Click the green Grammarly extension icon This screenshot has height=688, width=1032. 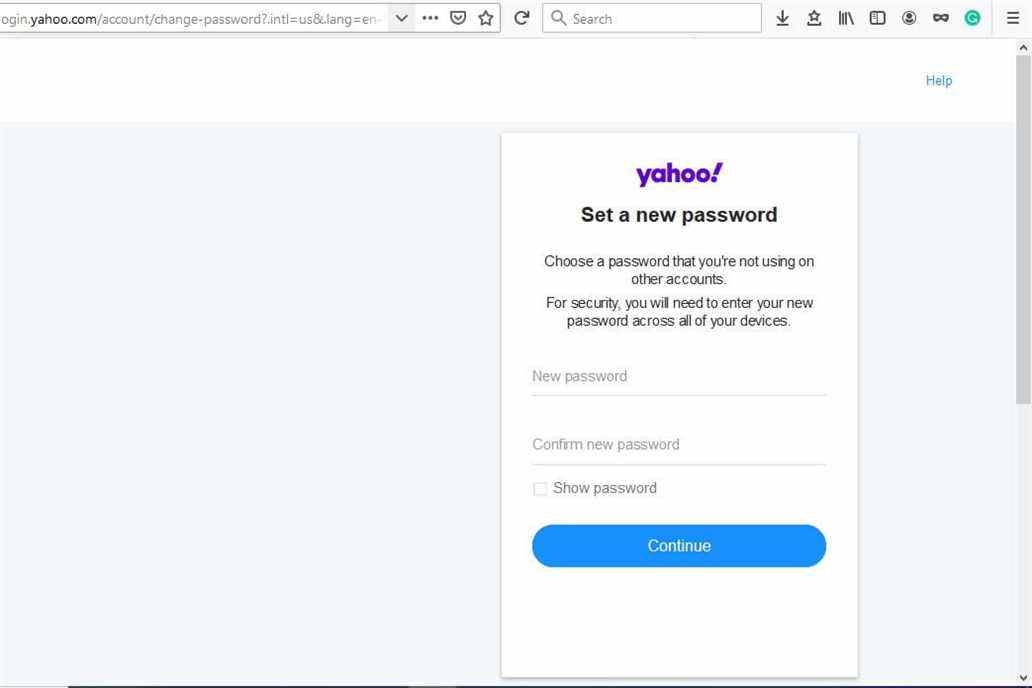pyautogui.click(x=972, y=18)
